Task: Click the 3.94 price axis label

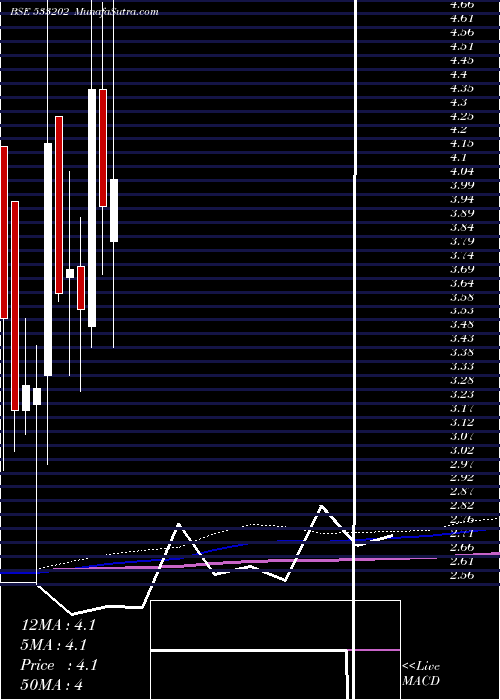Action: pyautogui.click(x=462, y=199)
